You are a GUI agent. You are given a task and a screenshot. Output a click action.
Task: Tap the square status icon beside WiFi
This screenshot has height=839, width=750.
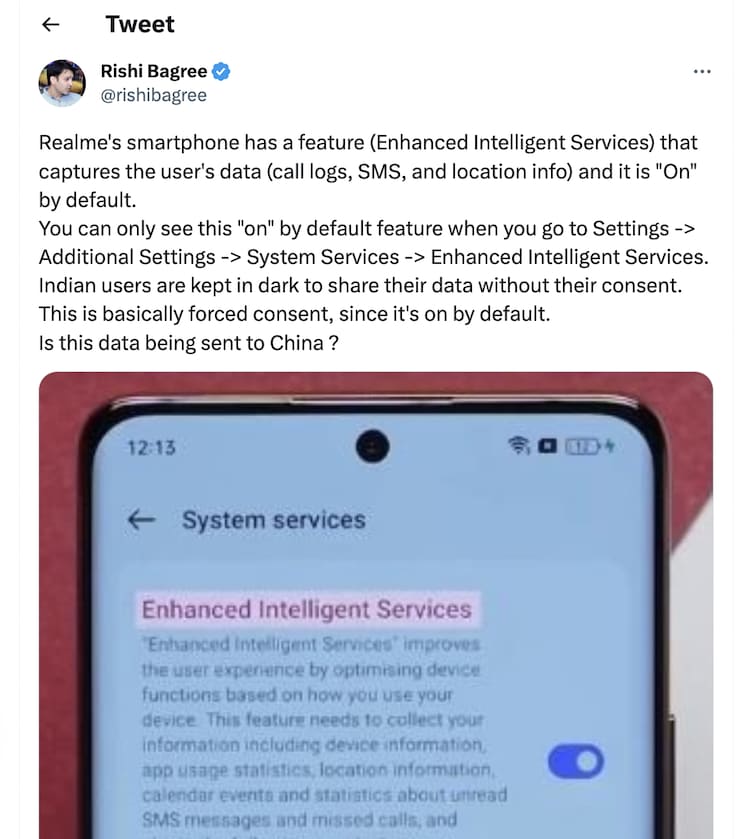click(547, 446)
